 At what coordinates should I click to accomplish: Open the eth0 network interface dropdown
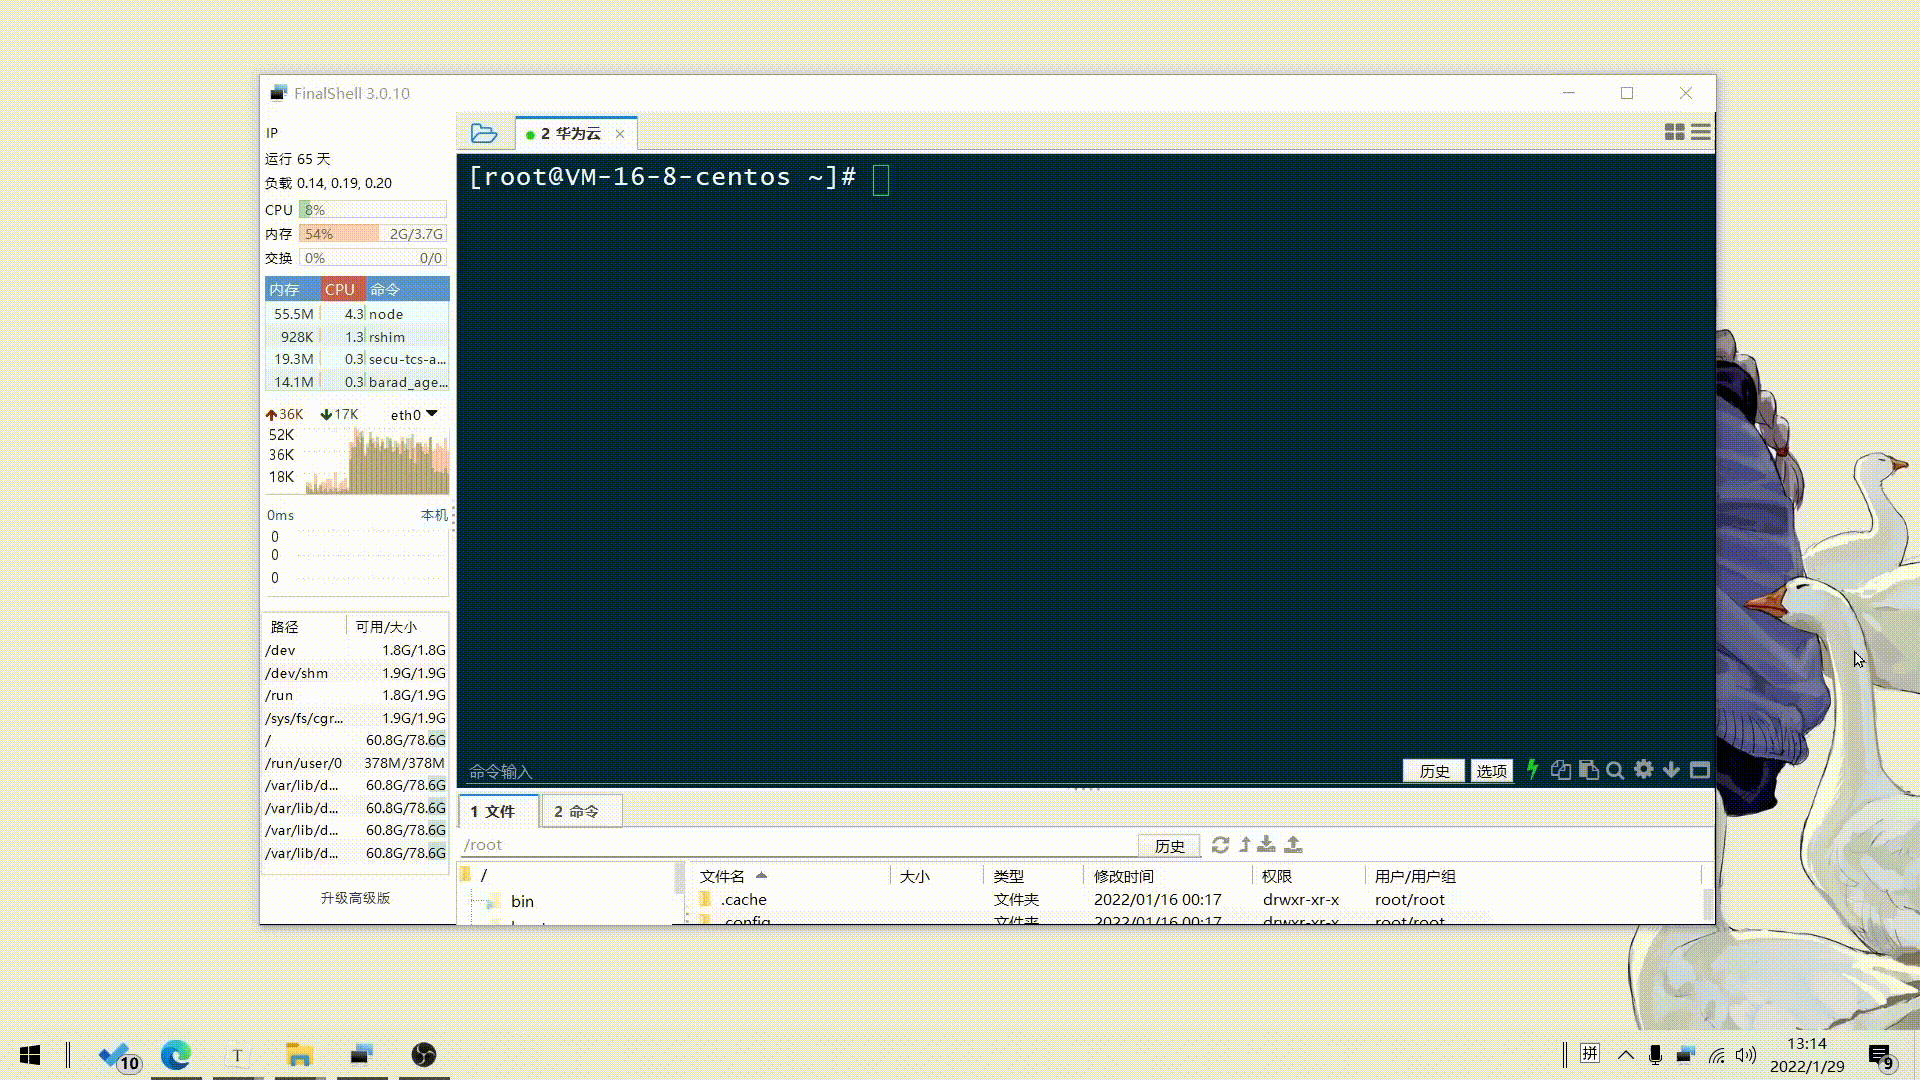[x=432, y=414]
